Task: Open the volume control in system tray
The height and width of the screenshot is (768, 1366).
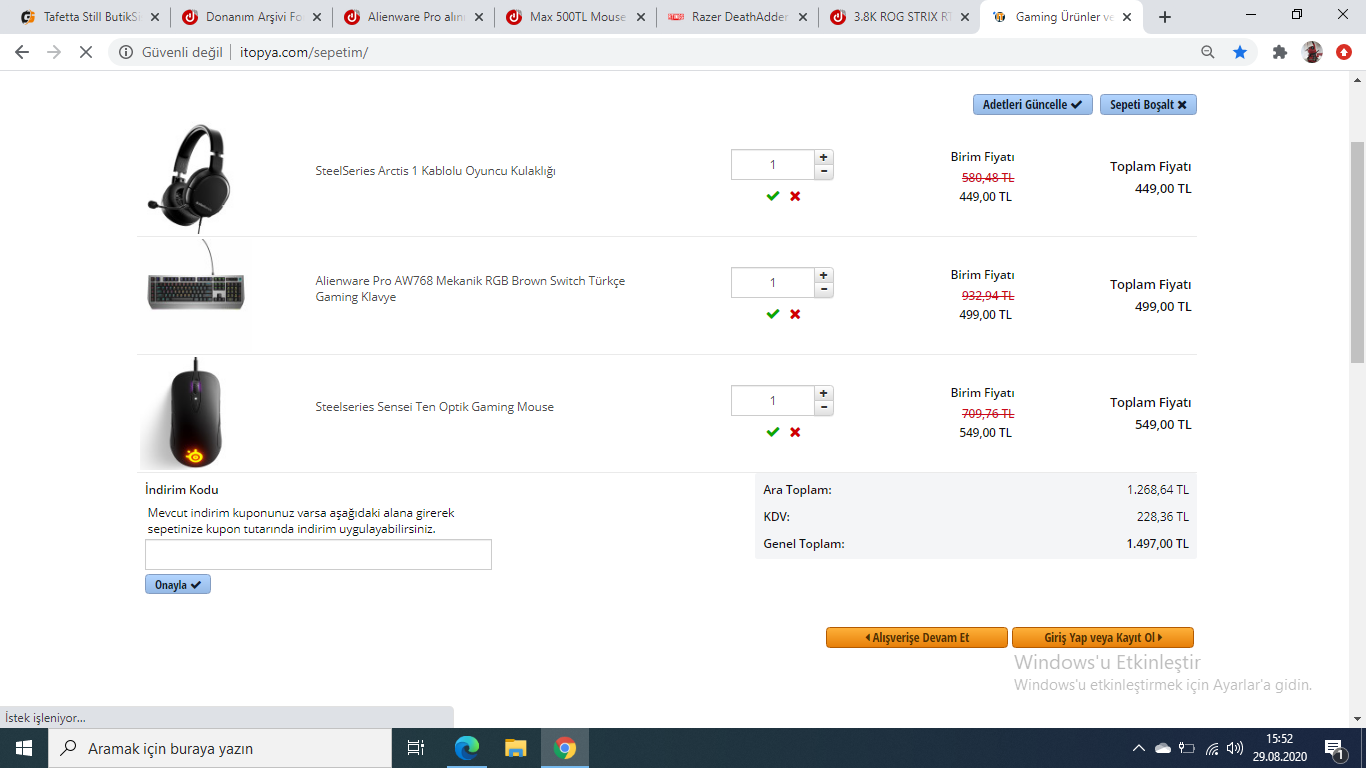Action: tap(1235, 748)
